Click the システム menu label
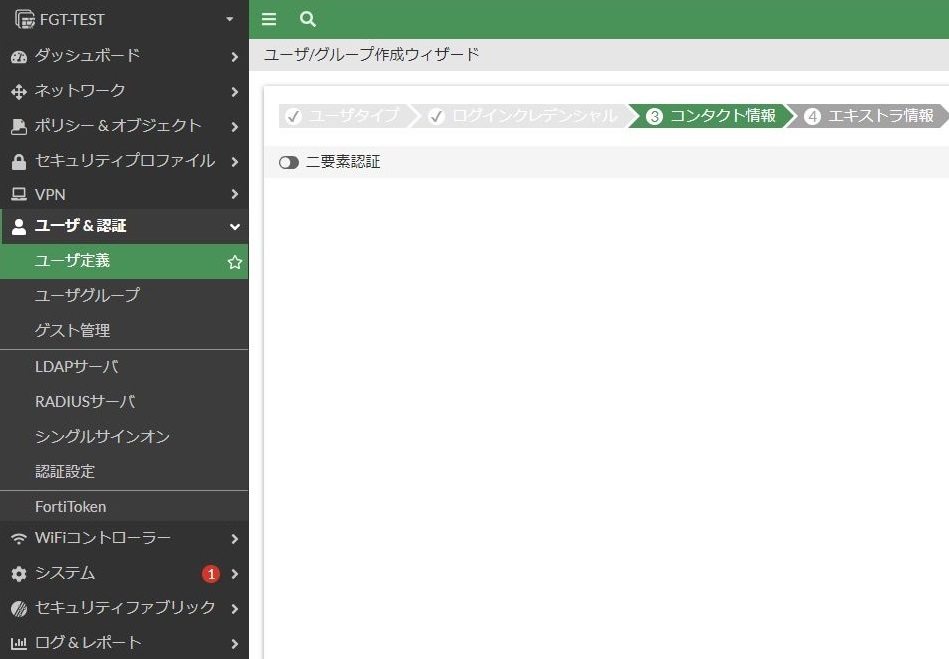 pyautogui.click(x=65, y=573)
